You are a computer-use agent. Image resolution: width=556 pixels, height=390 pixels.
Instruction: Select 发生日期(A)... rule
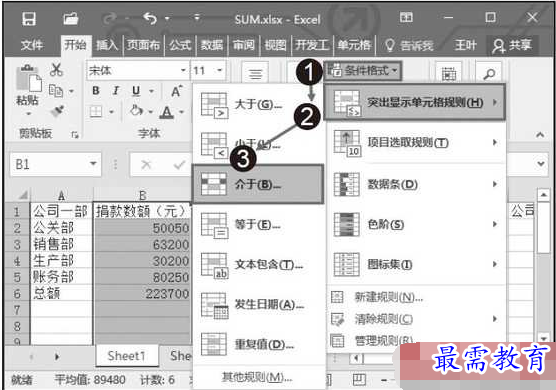tap(258, 305)
